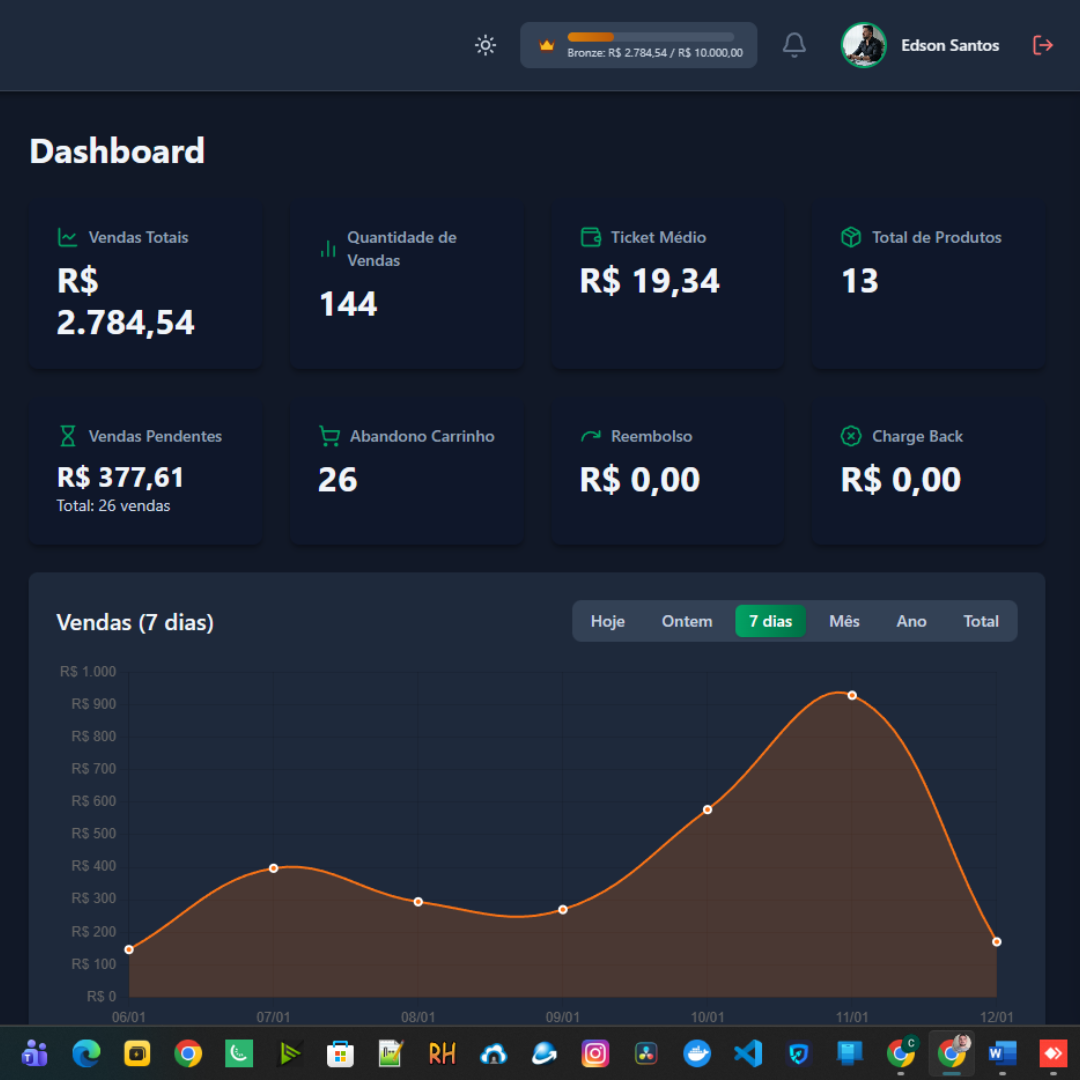This screenshot has width=1080, height=1080.
Task: Click the 11/01 peak data point
Action: pos(852,695)
